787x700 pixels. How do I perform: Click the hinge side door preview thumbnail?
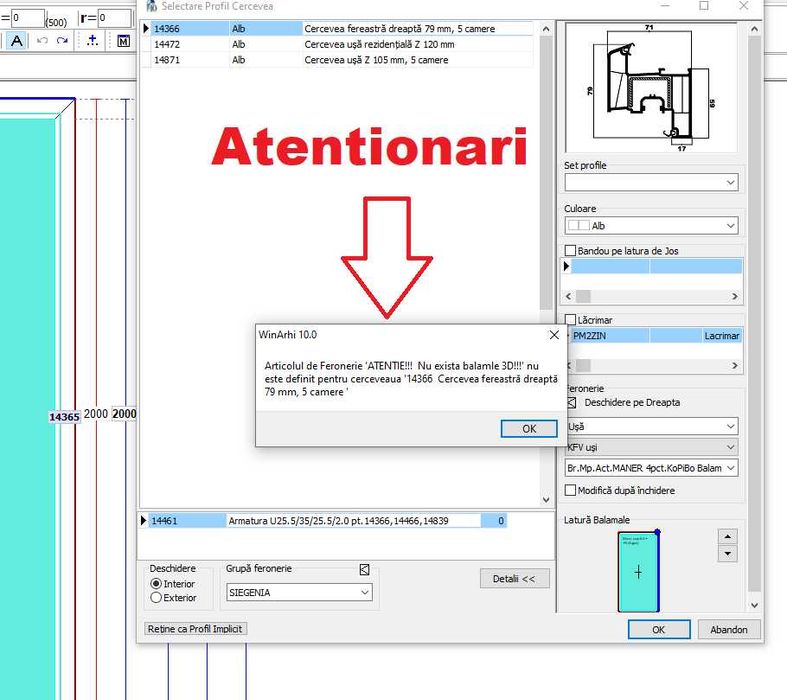click(638, 572)
